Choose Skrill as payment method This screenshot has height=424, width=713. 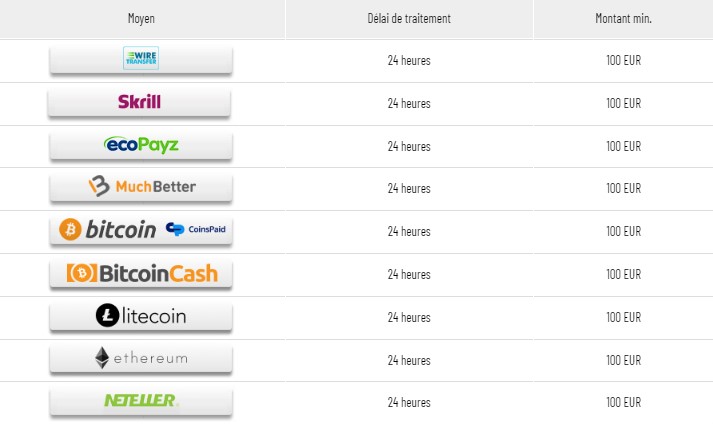tap(139, 102)
